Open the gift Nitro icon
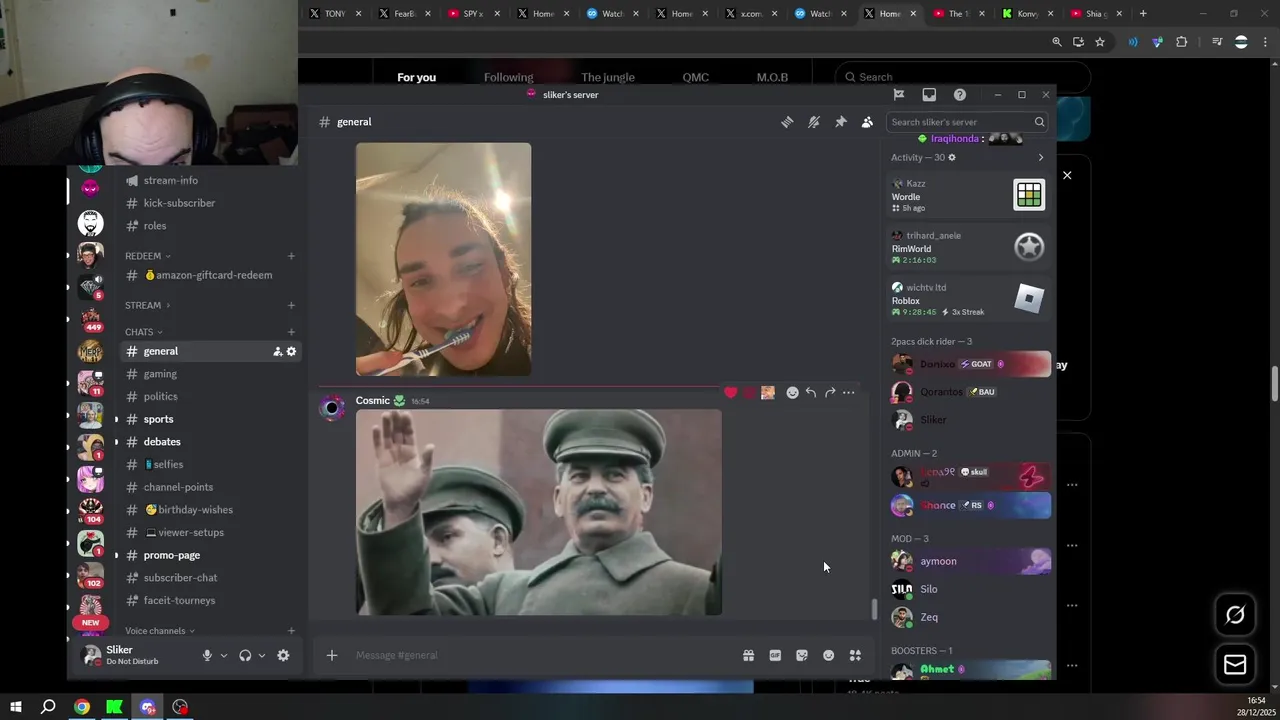 [748, 655]
